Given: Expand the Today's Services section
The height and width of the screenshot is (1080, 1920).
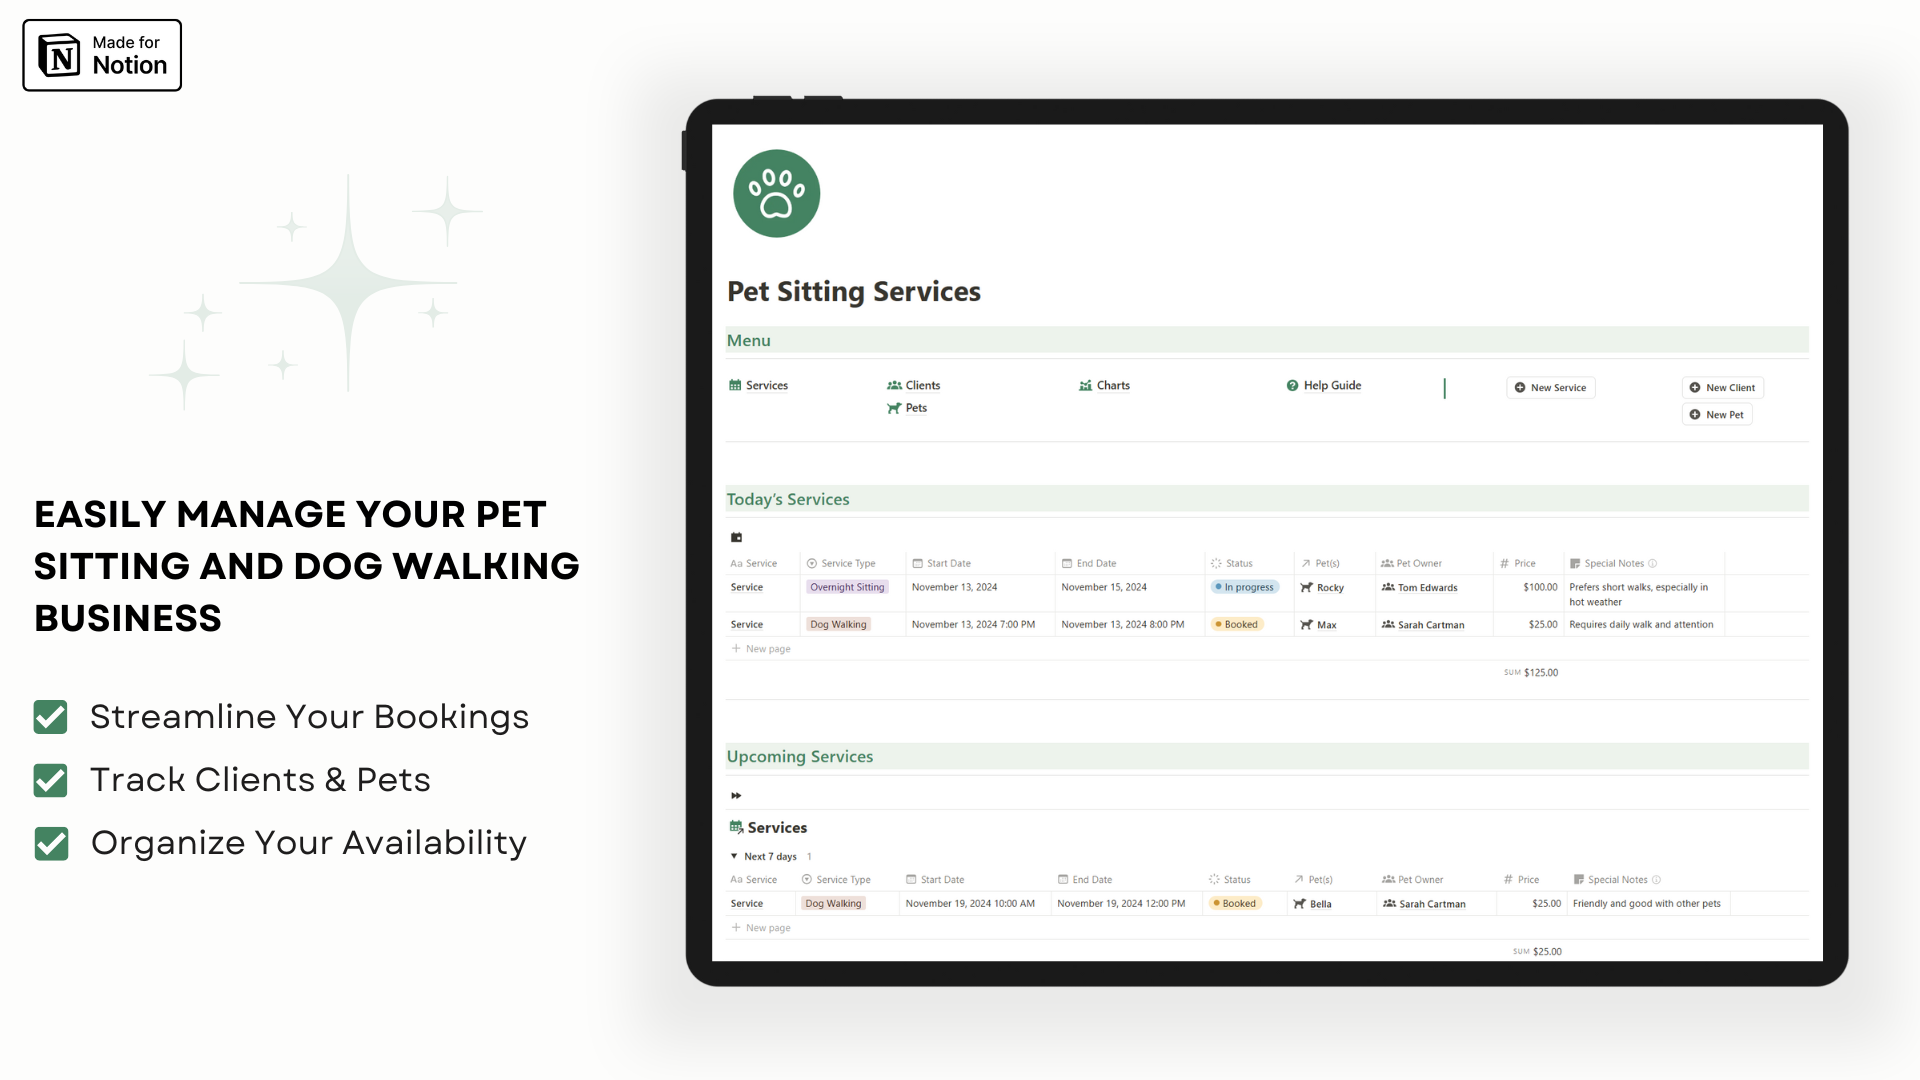Looking at the screenshot, I should point(787,498).
